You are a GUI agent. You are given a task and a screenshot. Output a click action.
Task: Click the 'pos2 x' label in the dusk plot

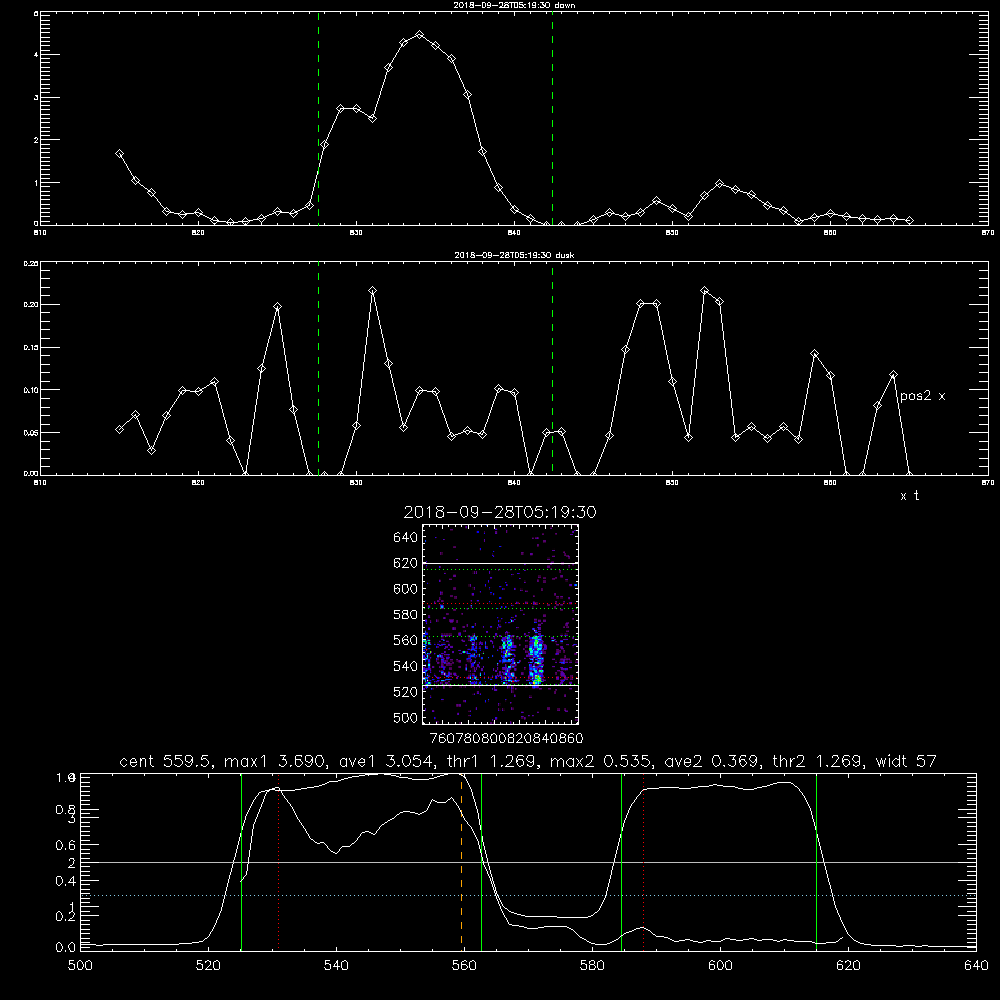pyautogui.click(x=922, y=396)
